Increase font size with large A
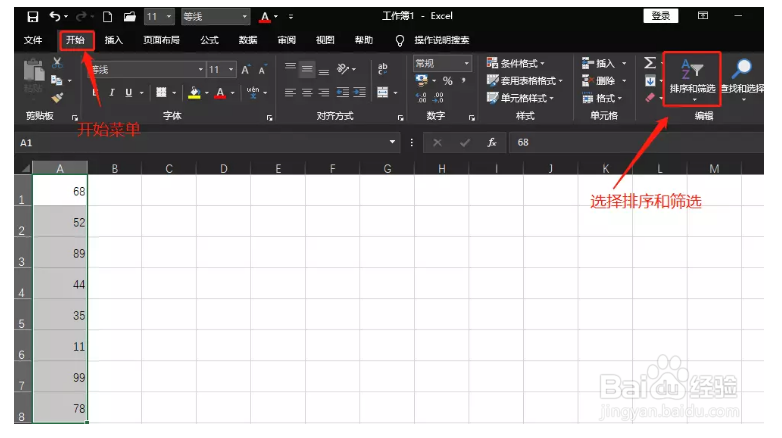The width and height of the screenshot is (782, 438). (245, 70)
